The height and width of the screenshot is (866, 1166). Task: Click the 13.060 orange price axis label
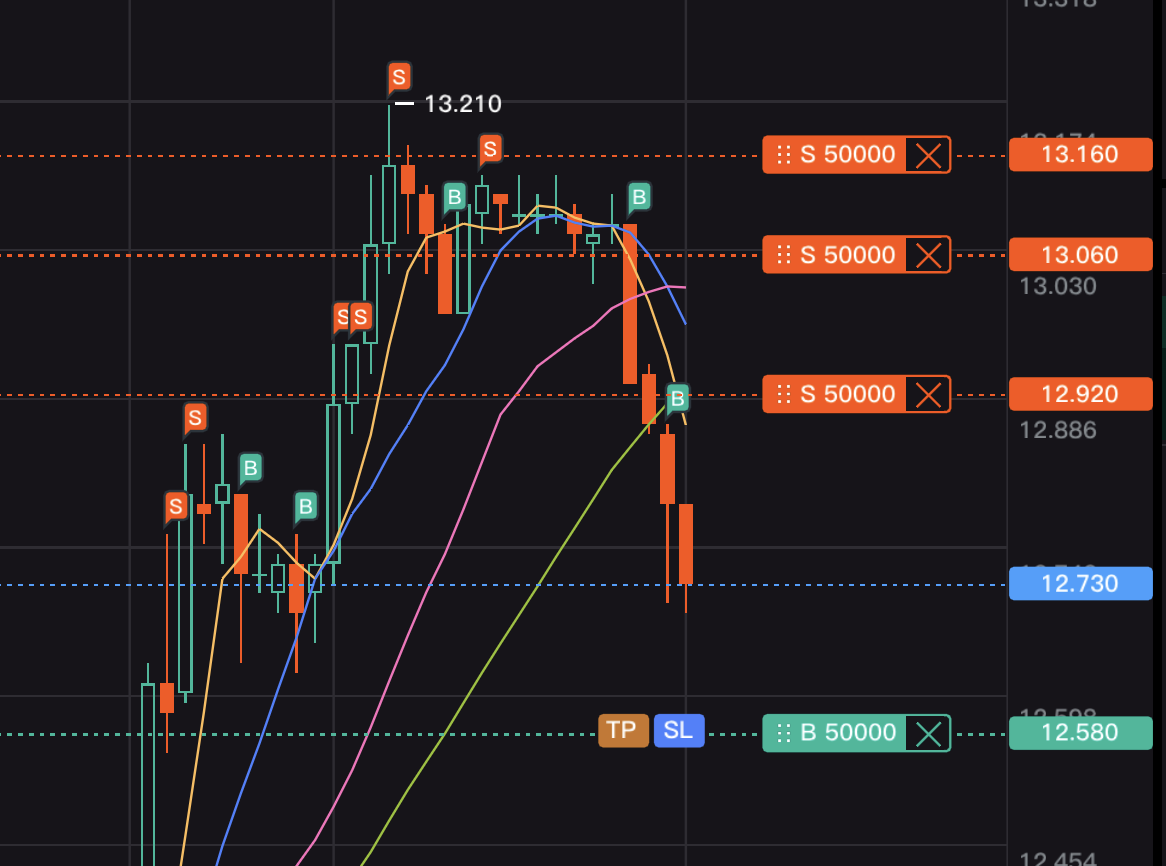tap(1080, 255)
